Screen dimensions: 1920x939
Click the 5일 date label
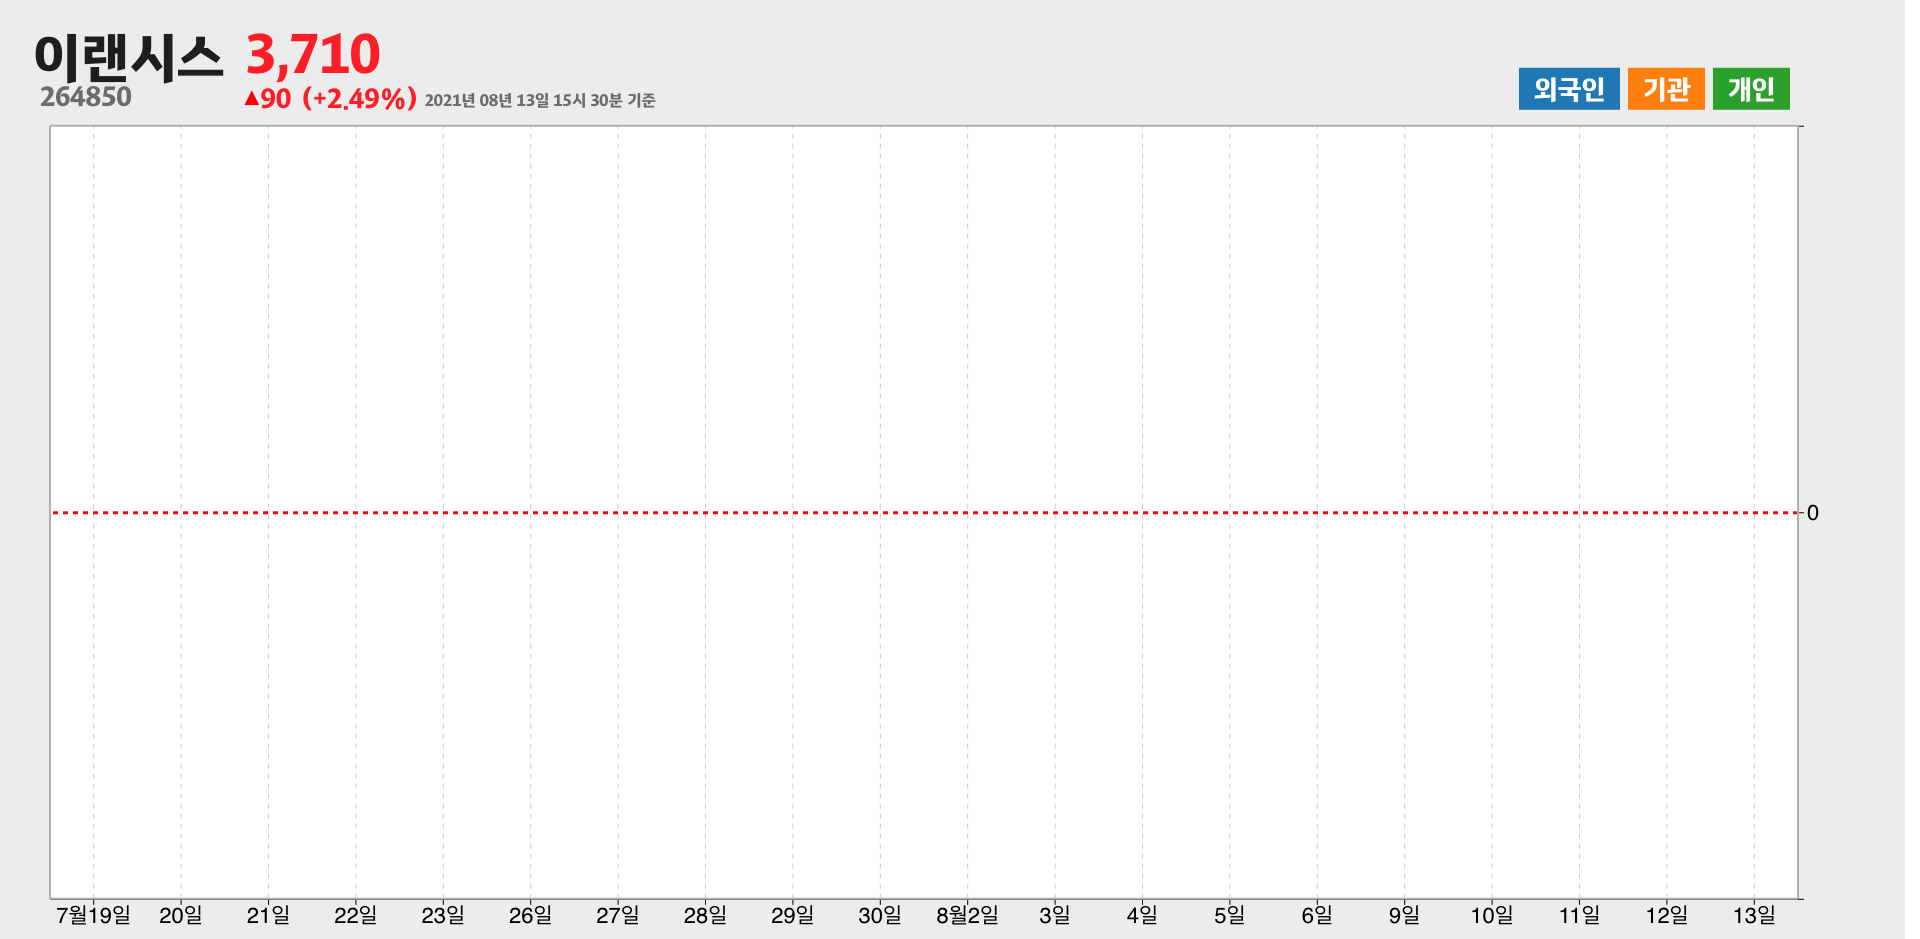[1230, 915]
